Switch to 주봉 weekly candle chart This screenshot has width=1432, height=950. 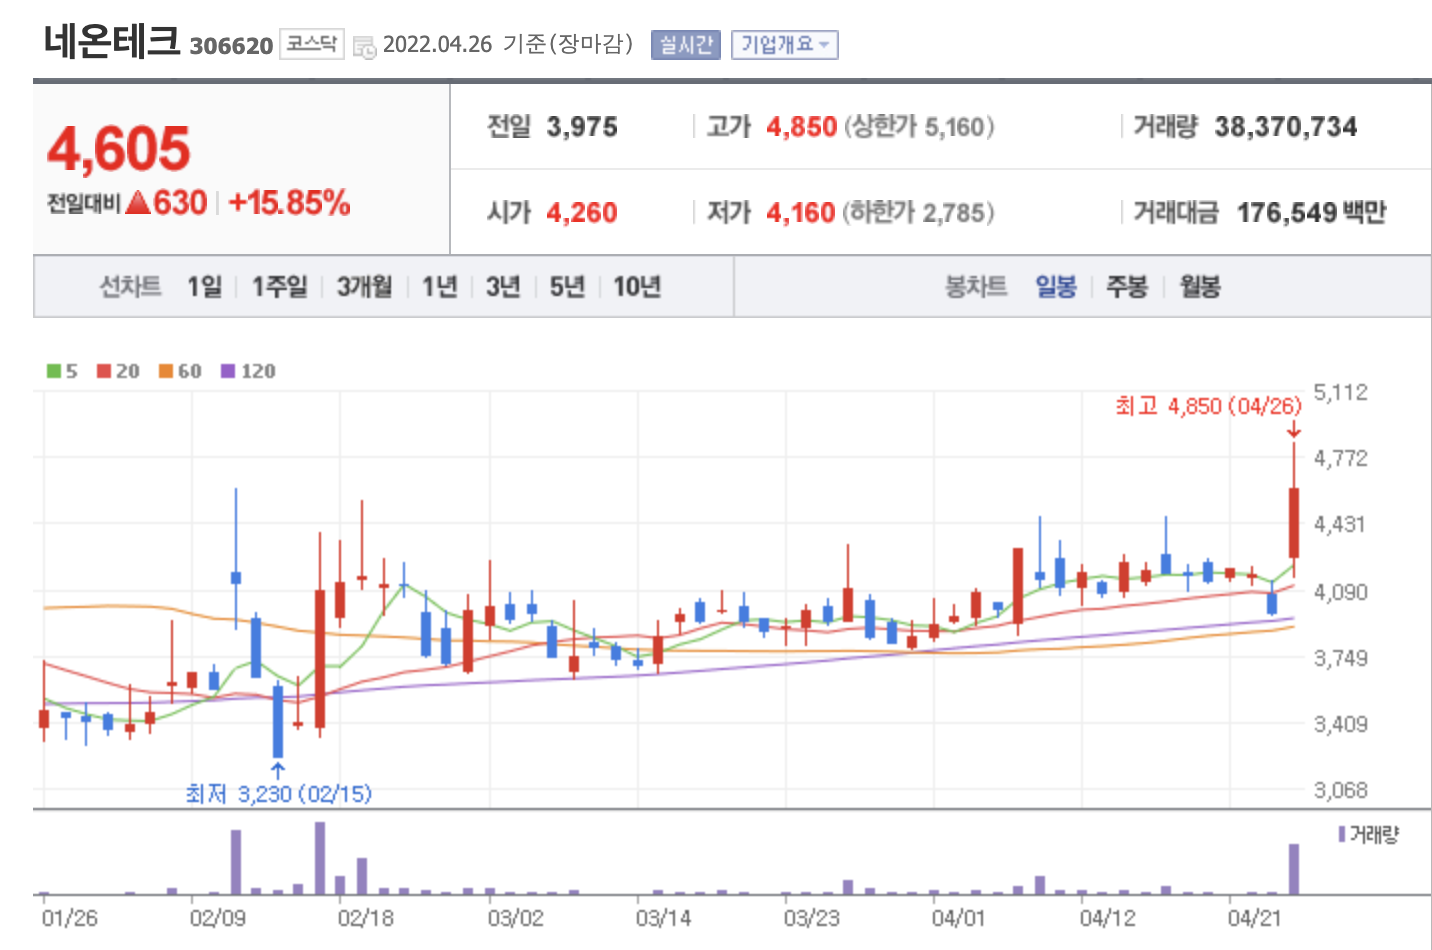[x=1127, y=287]
